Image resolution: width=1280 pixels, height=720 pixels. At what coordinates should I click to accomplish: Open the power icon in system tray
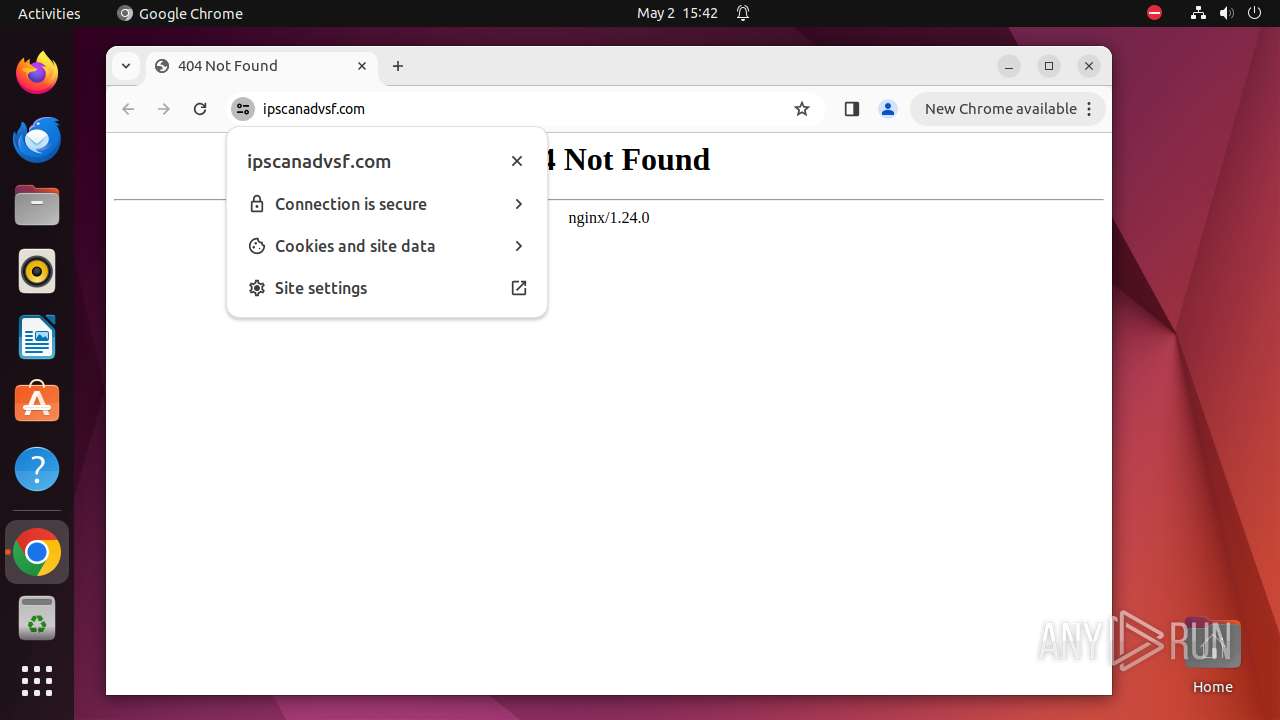pyautogui.click(x=1255, y=13)
